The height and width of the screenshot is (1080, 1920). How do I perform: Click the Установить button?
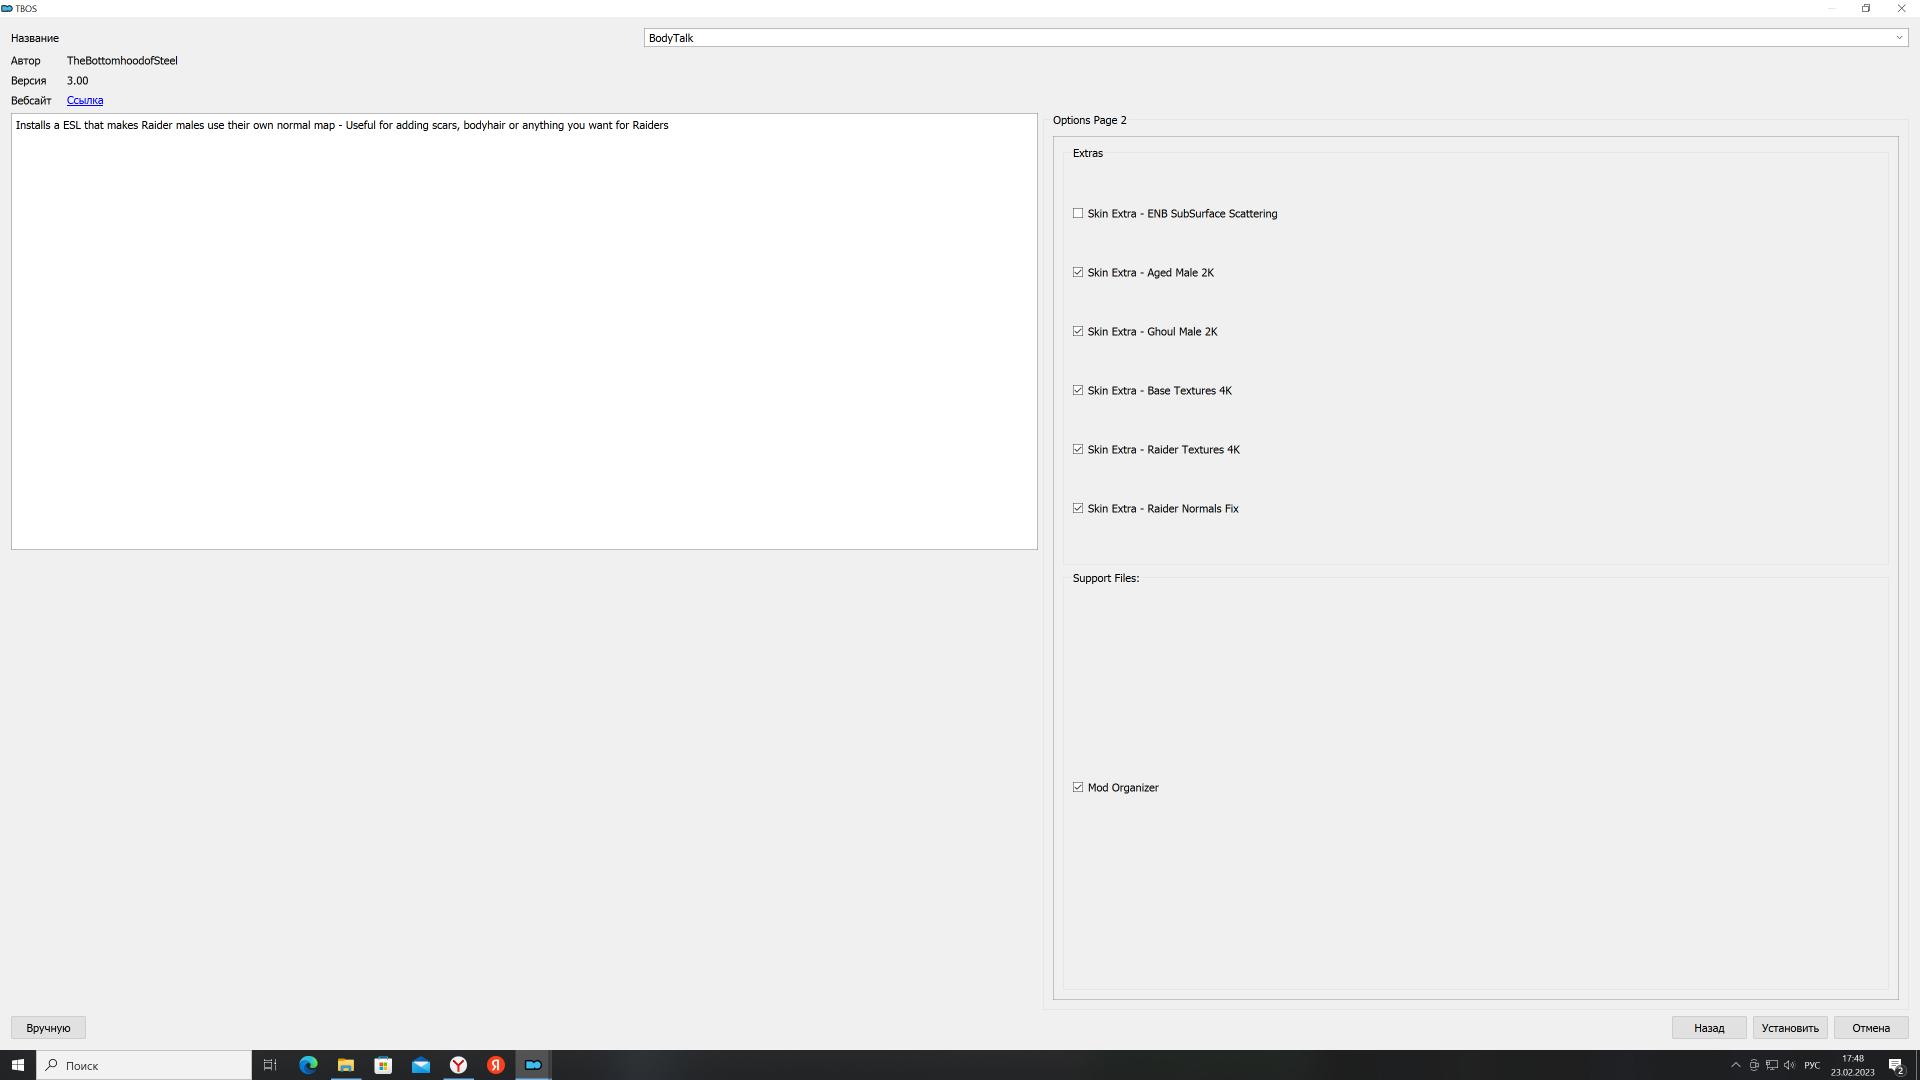coord(1789,1028)
